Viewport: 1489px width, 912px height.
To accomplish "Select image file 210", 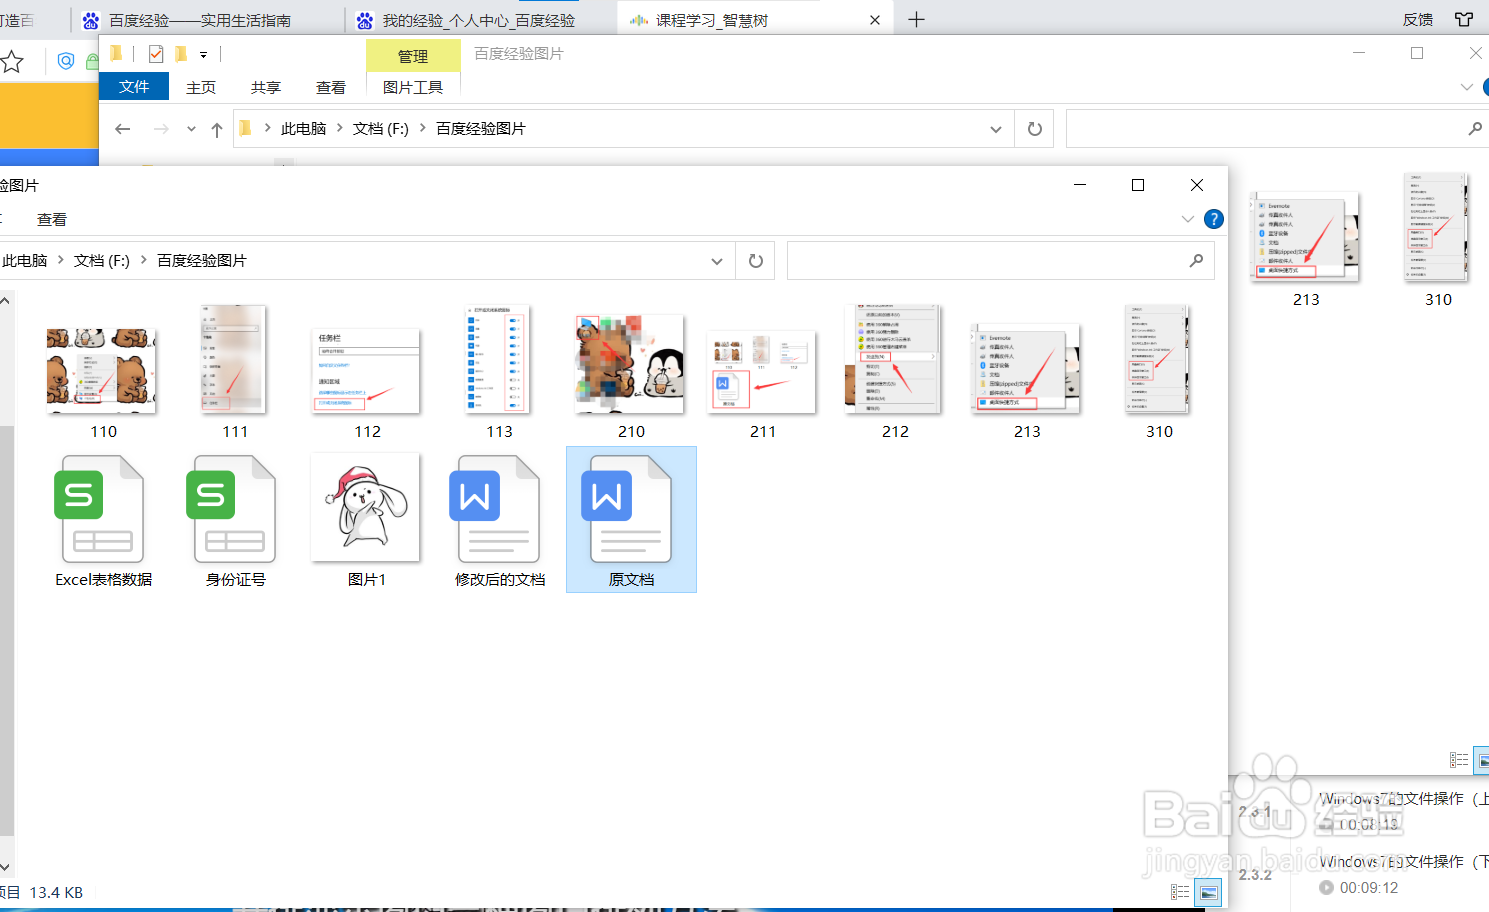I will (x=630, y=364).
